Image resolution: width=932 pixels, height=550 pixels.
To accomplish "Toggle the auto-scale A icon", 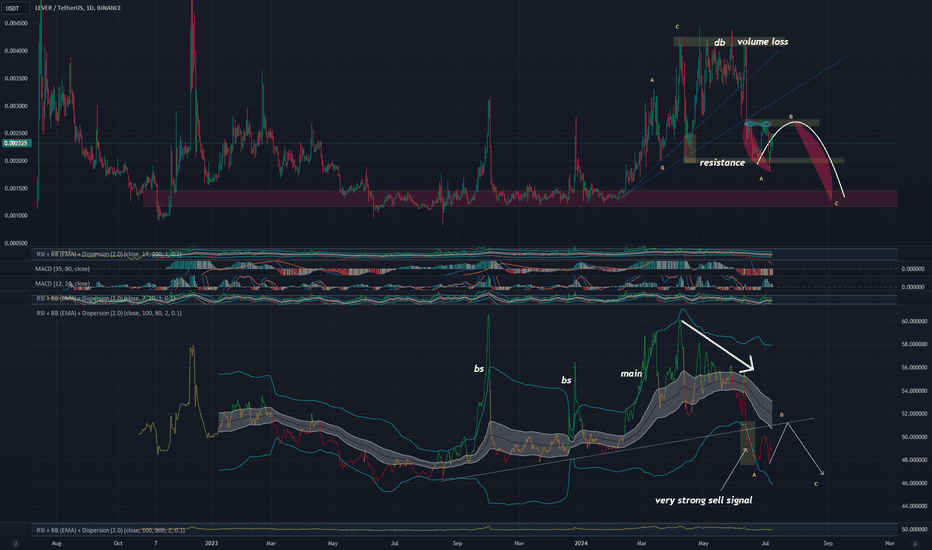I will pos(915,543).
